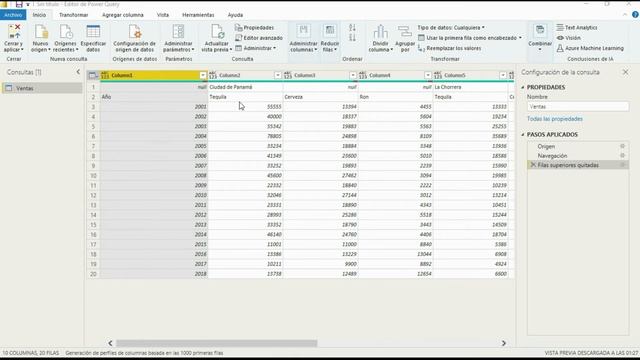Click Reducir filas icon

pyautogui.click(x=329, y=31)
